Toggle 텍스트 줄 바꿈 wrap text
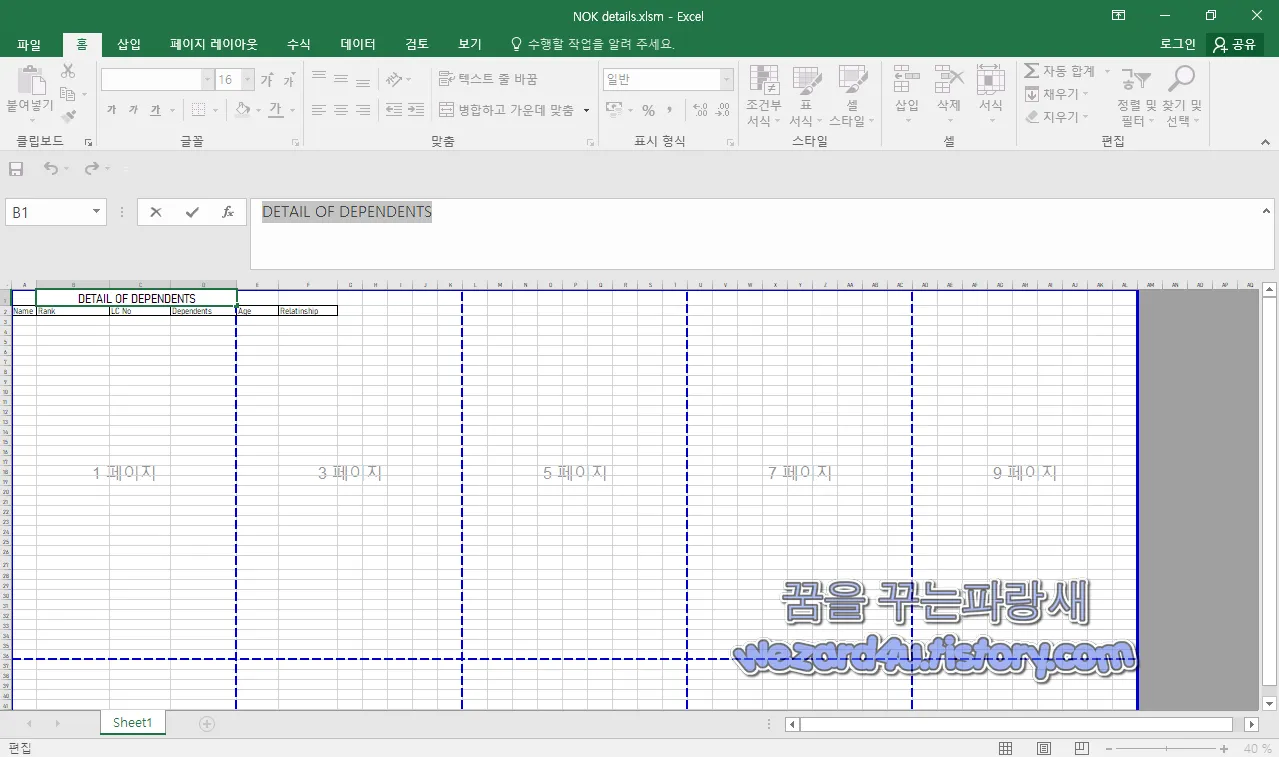 [x=489, y=79]
